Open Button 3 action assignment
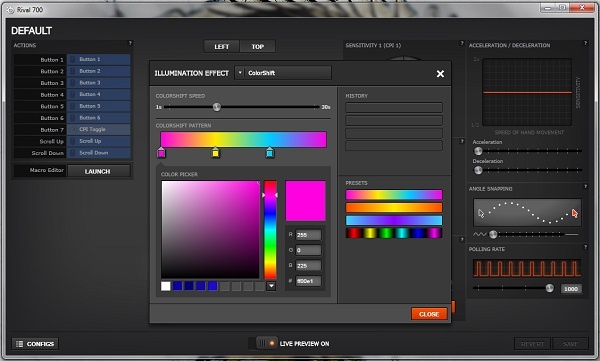Image resolution: width=600 pixels, height=361 pixels. [x=99, y=83]
